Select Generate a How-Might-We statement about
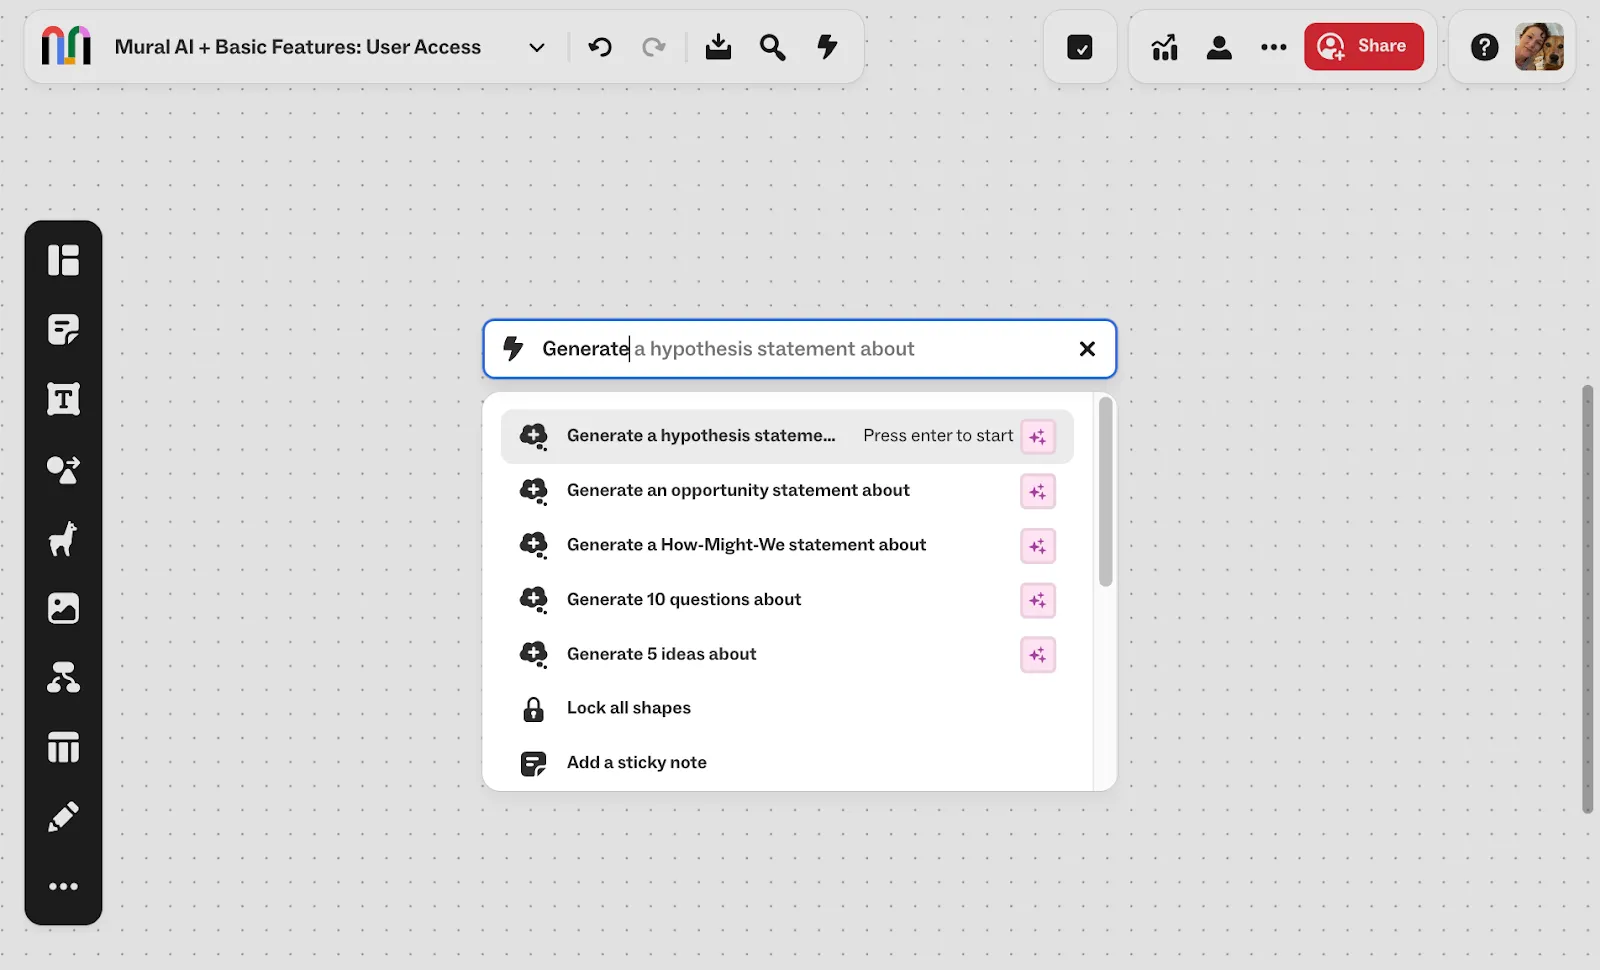This screenshot has width=1600, height=970. pos(787,545)
